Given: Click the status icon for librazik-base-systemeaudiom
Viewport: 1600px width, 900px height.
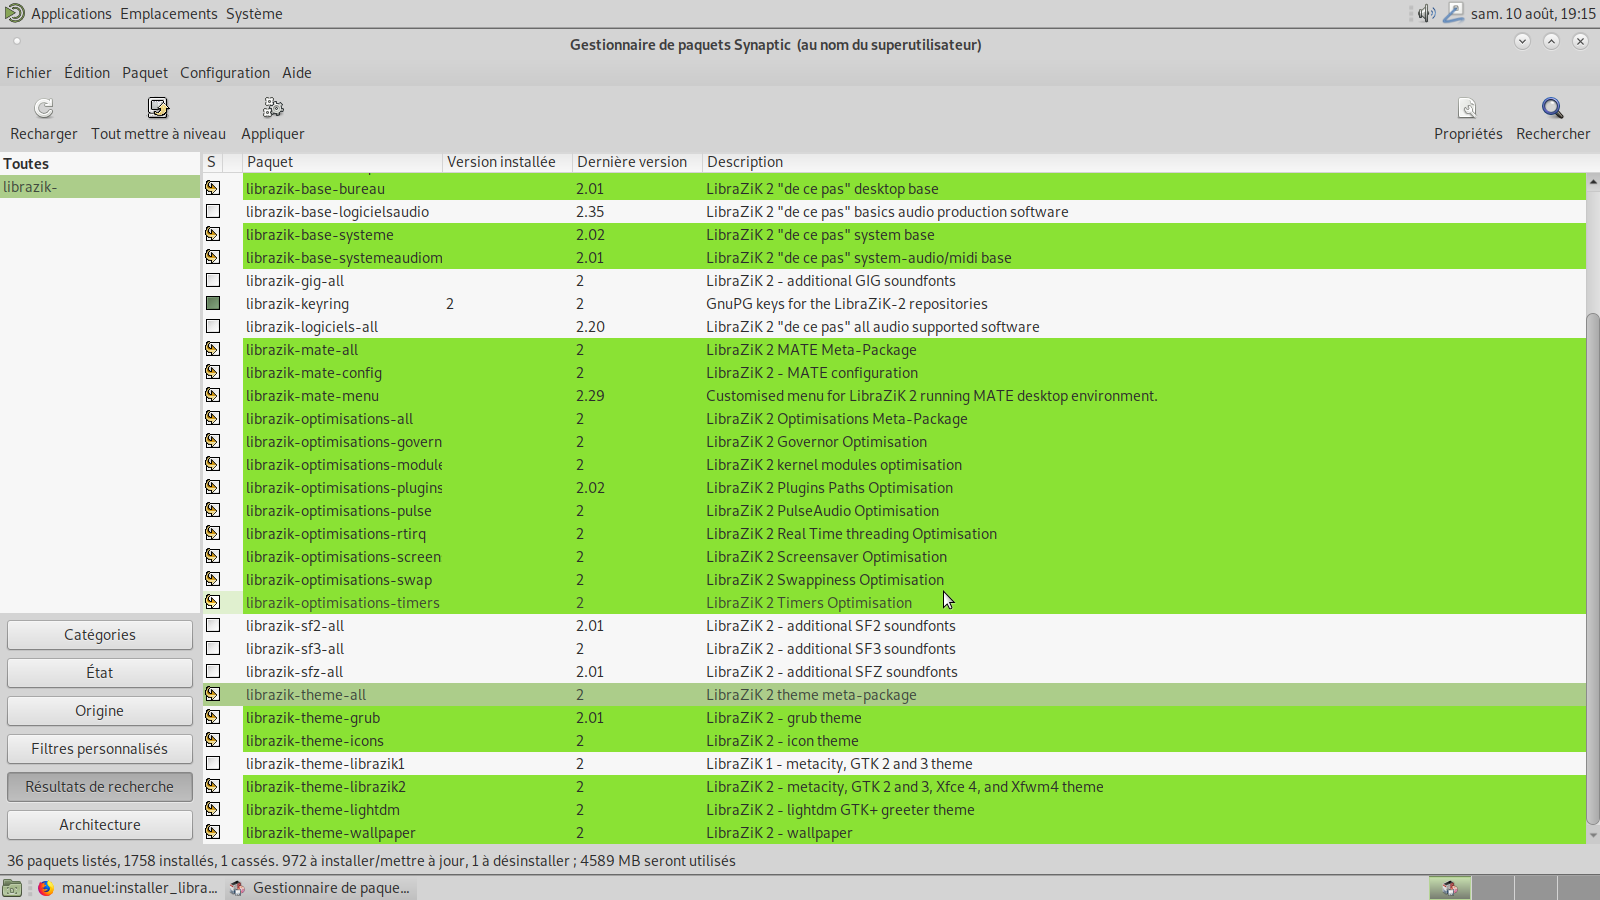Looking at the screenshot, I should point(213,257).
